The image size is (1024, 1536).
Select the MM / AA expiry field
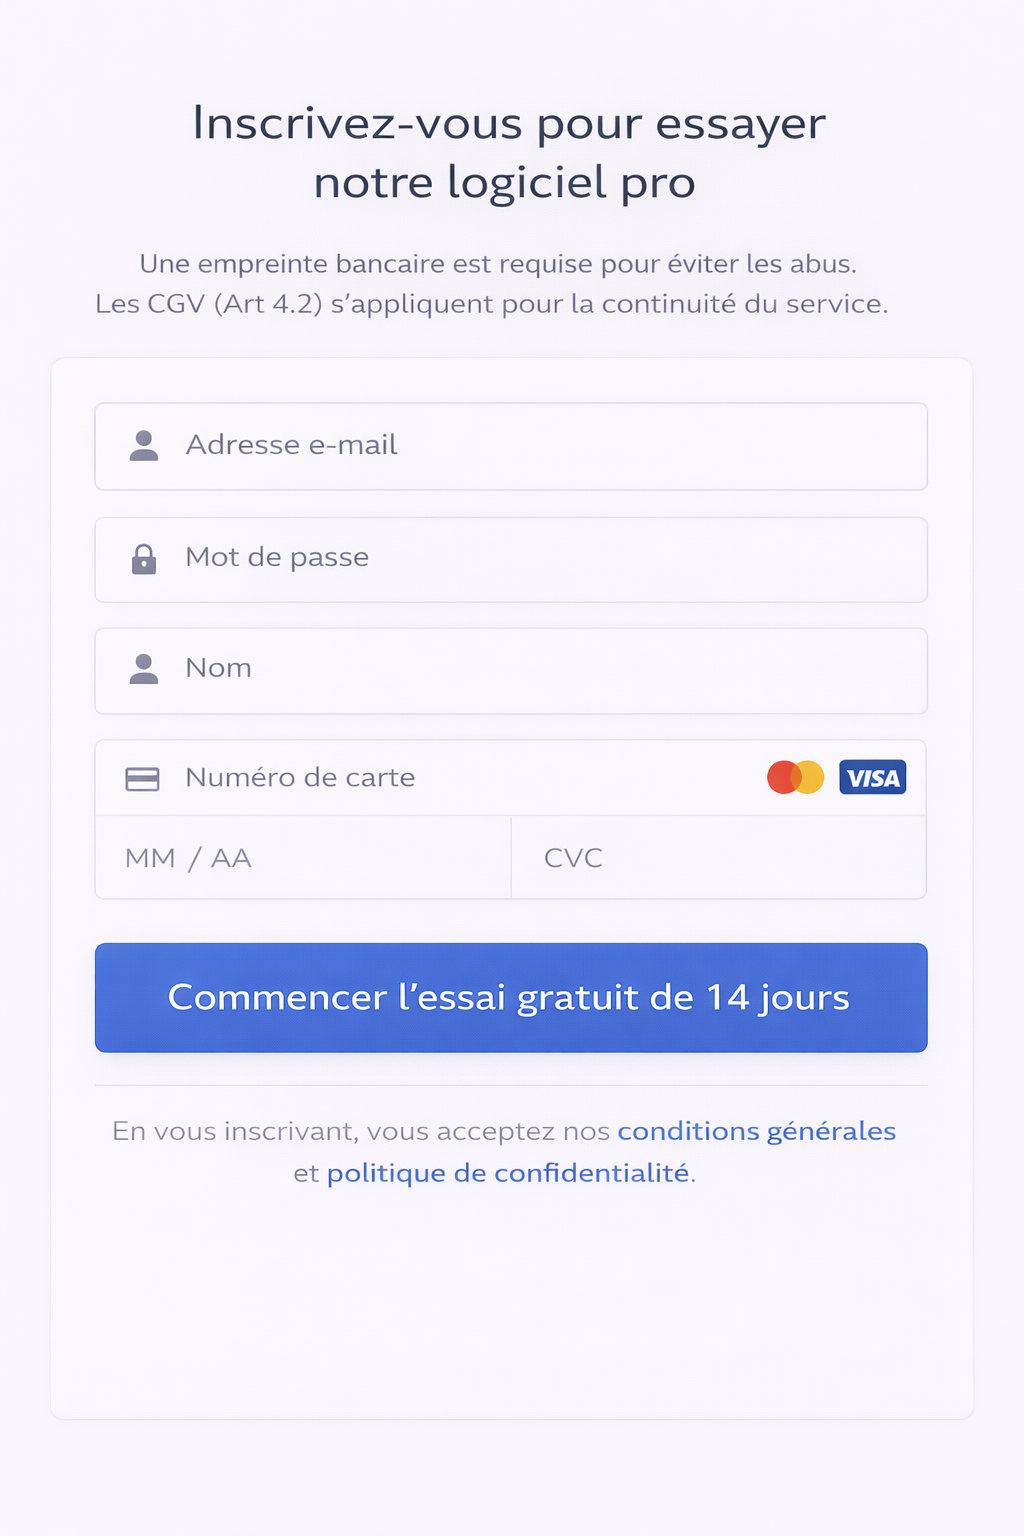[x=303, y=858]
